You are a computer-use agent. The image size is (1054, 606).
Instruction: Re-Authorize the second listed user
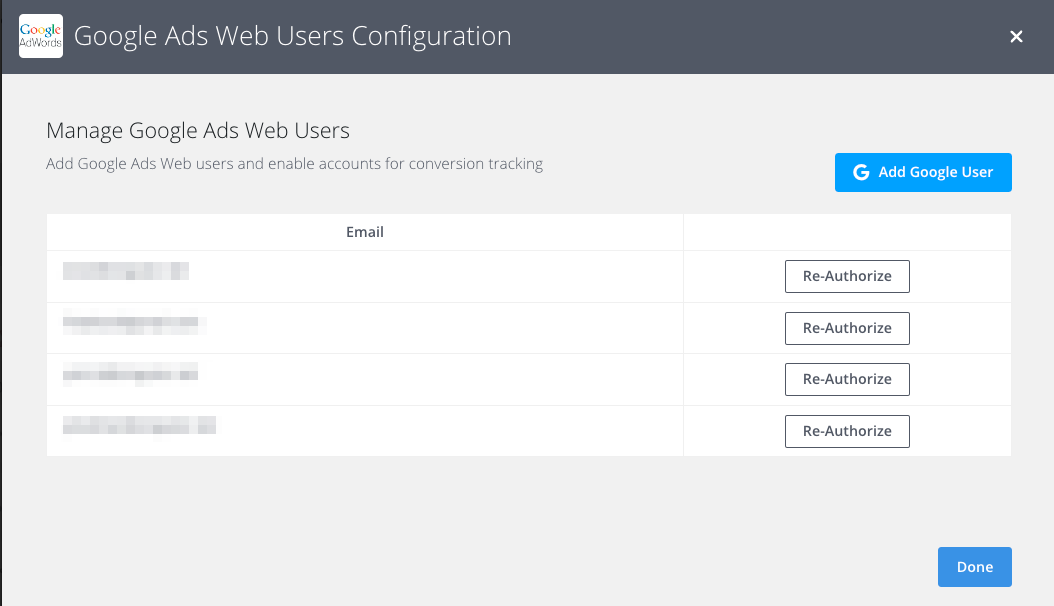click(847, 329)
